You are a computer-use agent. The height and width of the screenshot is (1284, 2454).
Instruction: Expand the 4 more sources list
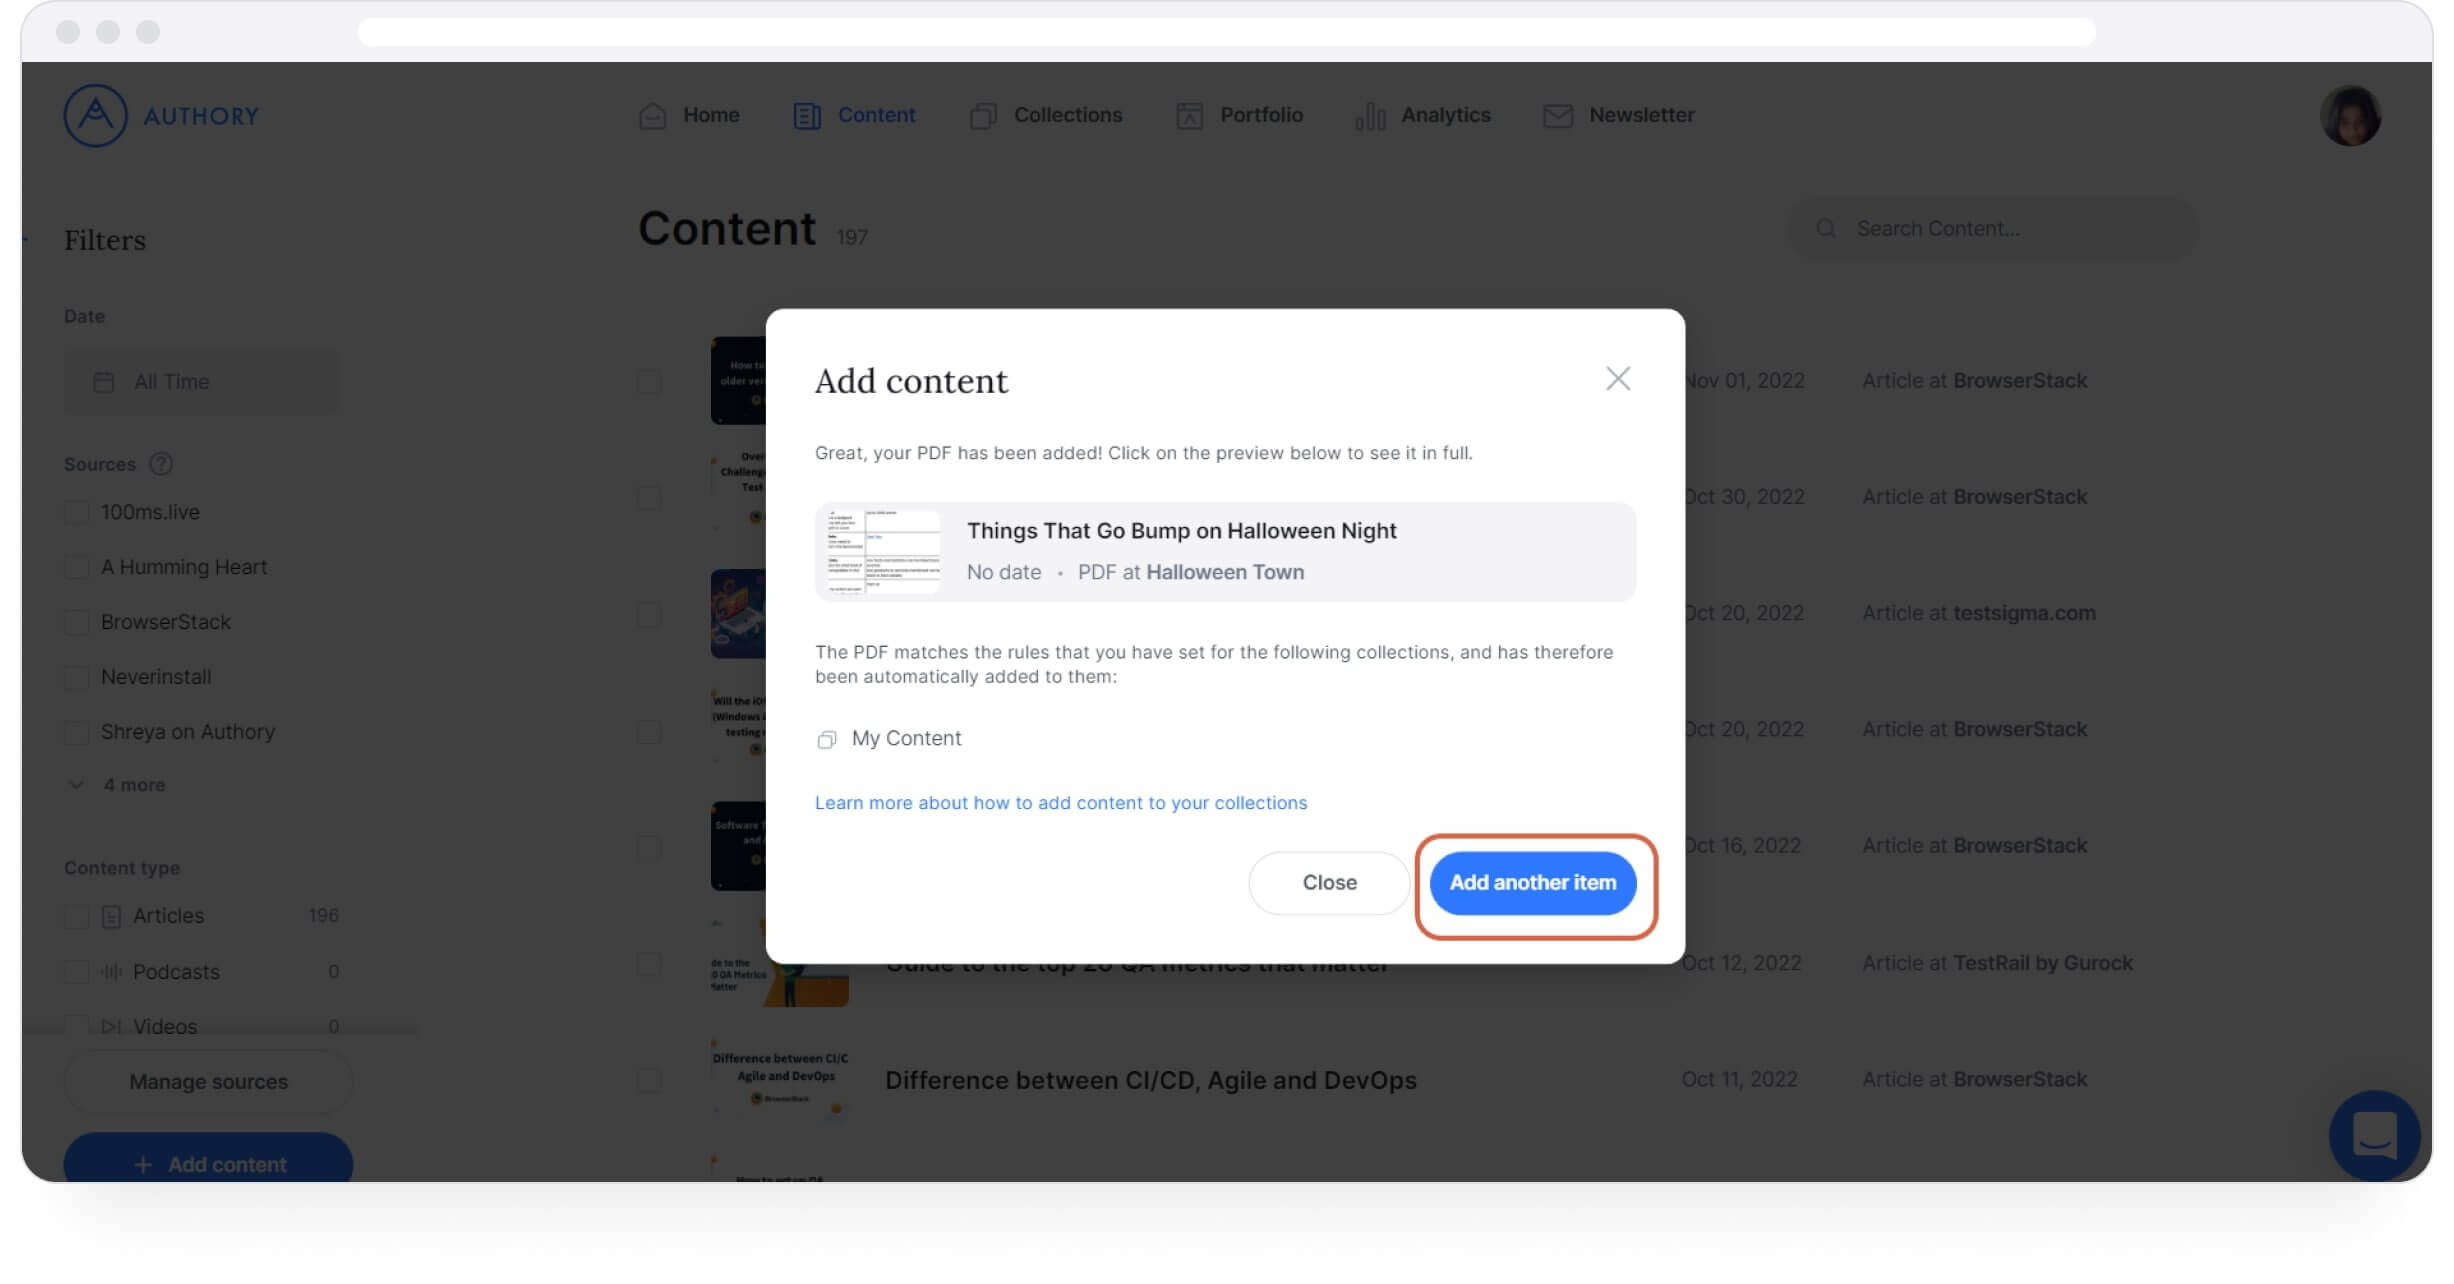click(118, 785)
